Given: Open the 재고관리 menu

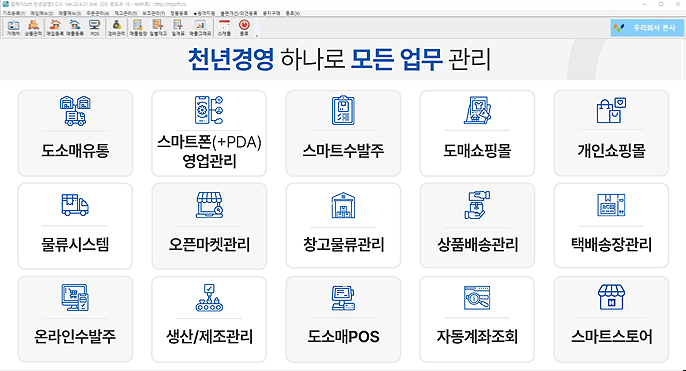Looking at the screenshot, I should [x=126, y=14].
